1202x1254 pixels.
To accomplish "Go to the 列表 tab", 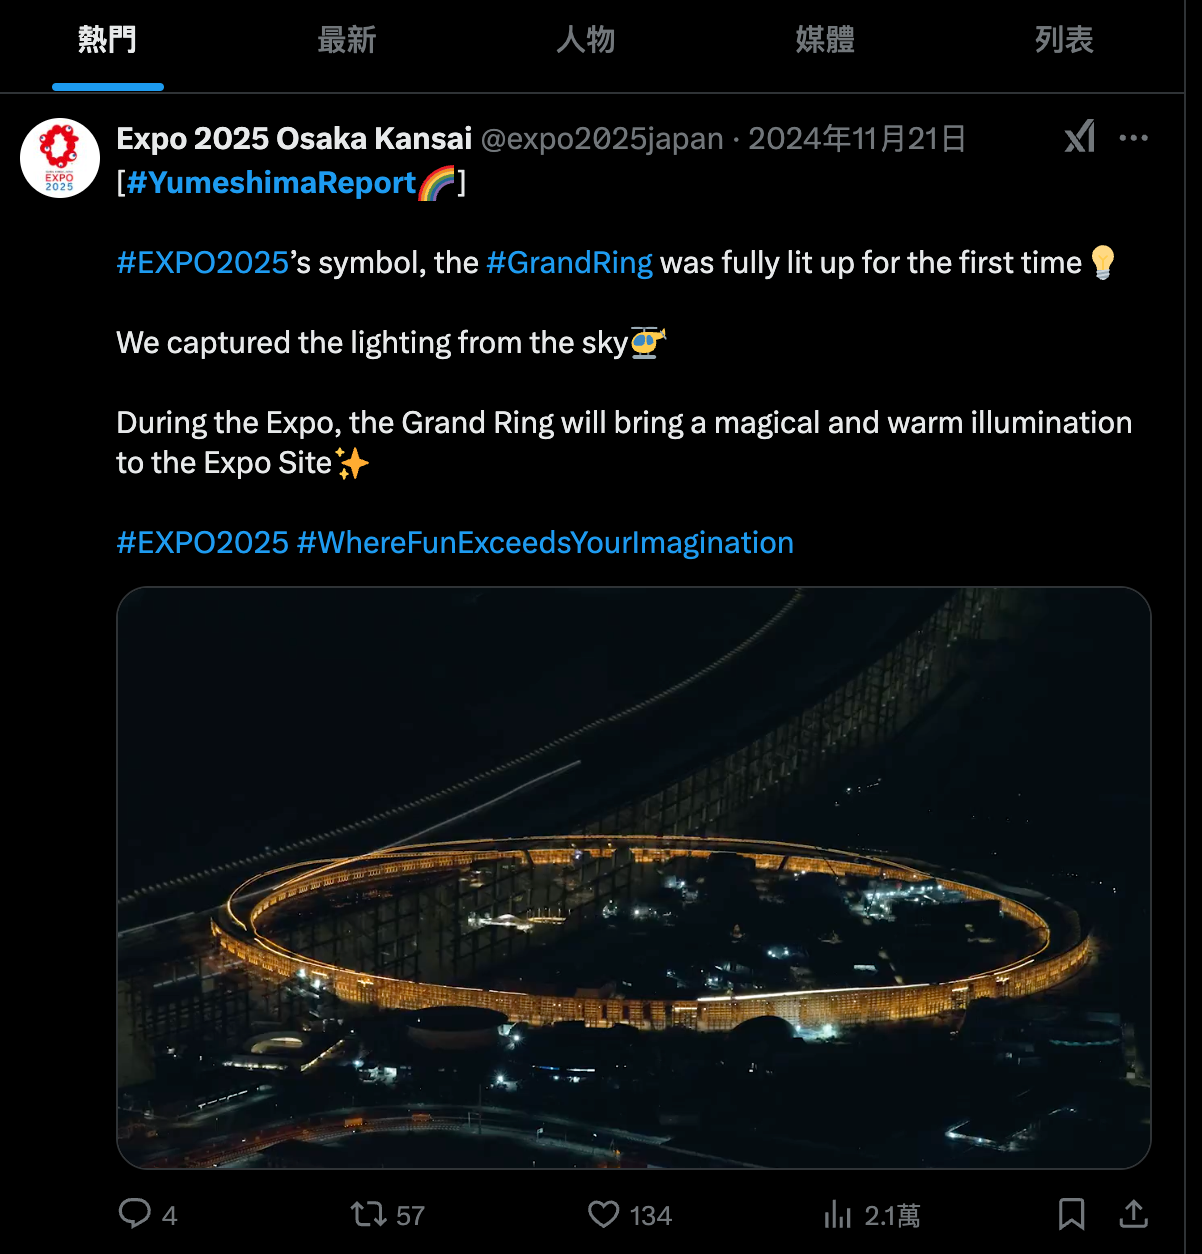I will [x=1064, y=41].
